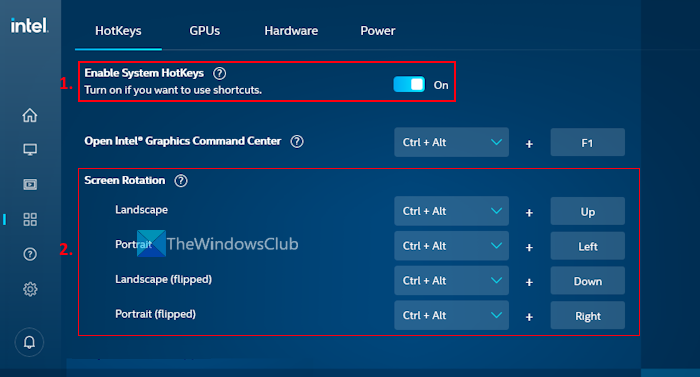Click the Up key field for Landscape
700x377 pixels.
(x=588, y=211)
